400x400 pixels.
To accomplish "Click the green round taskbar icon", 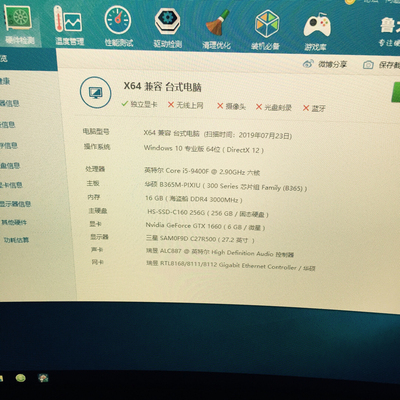I will point(21,378).
